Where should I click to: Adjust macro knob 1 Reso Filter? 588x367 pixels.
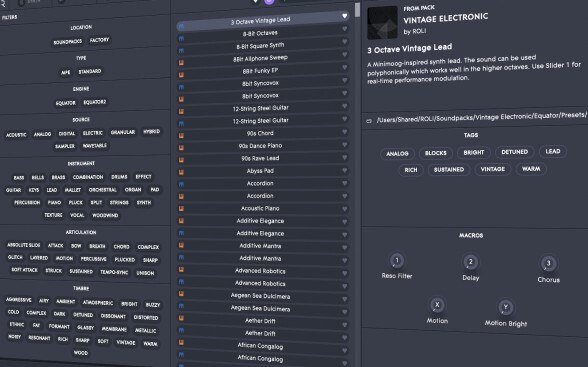click(x=397, y=260)
